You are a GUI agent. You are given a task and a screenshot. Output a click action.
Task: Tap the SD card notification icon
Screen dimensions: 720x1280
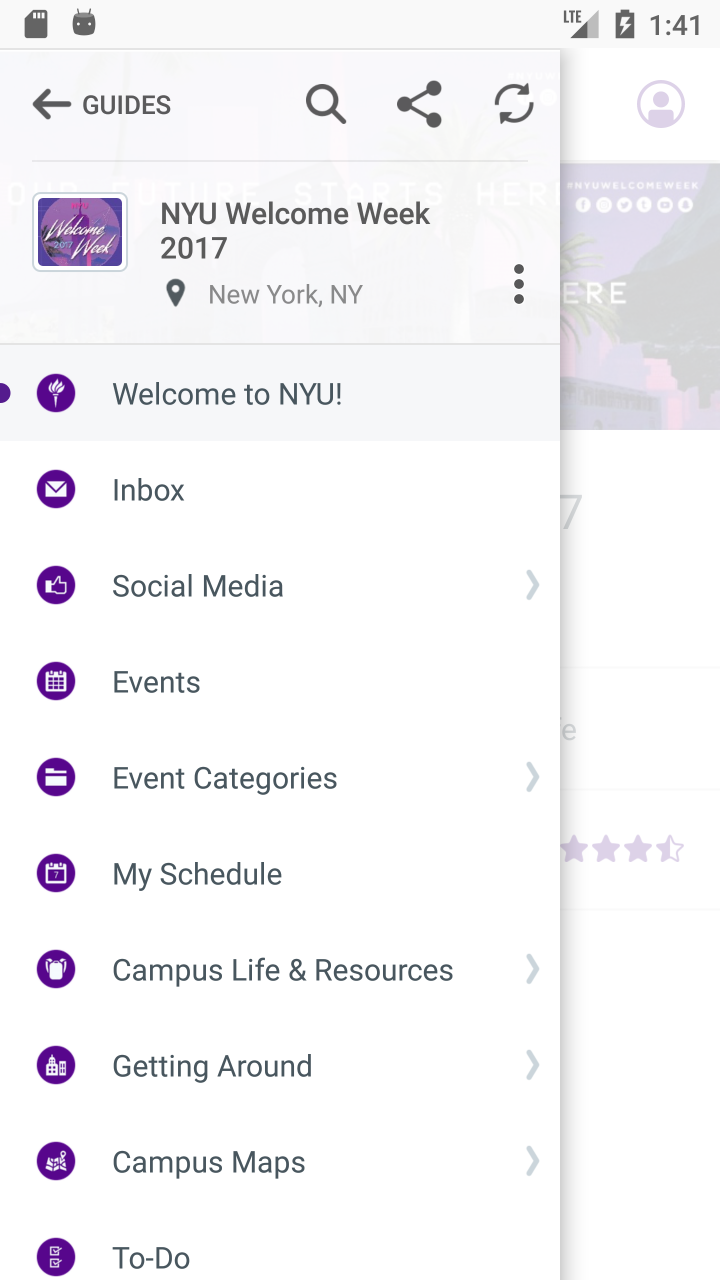[36, 24]
